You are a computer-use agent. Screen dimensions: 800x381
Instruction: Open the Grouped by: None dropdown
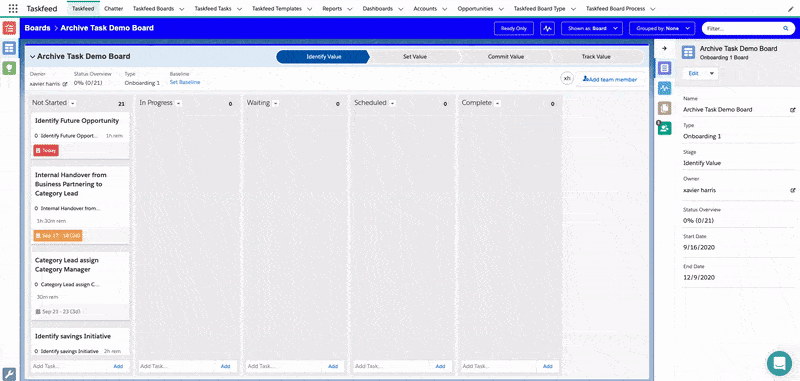tap(662, 29)
